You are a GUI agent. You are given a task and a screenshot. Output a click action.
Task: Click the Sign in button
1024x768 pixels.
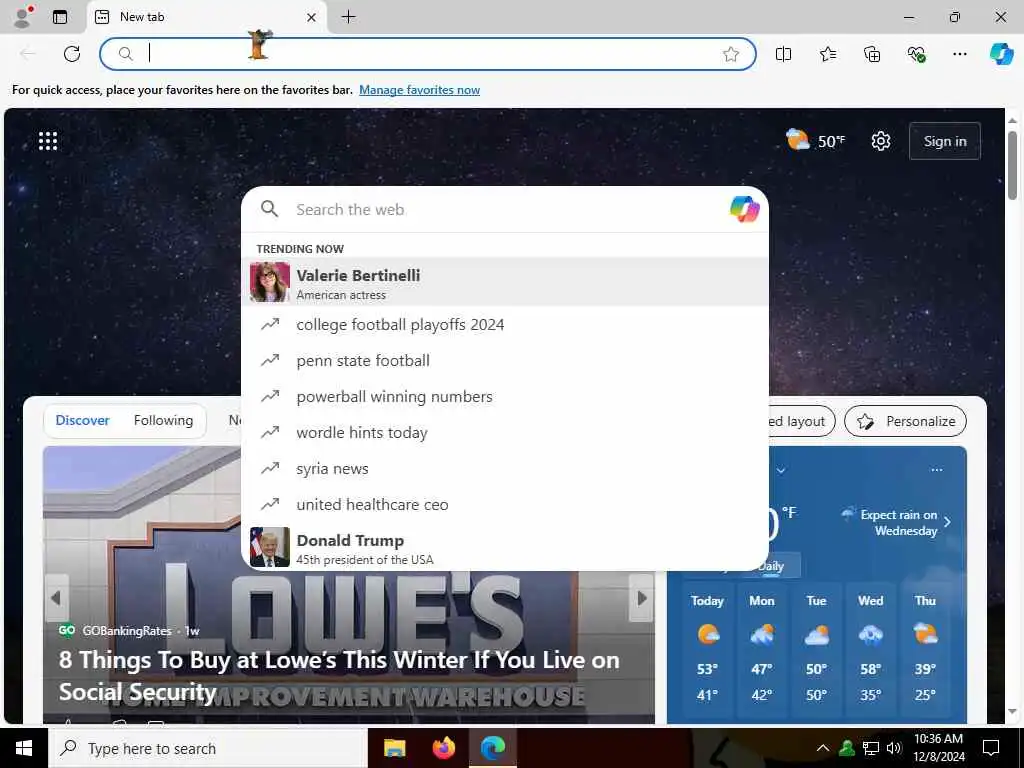(944, 141)
